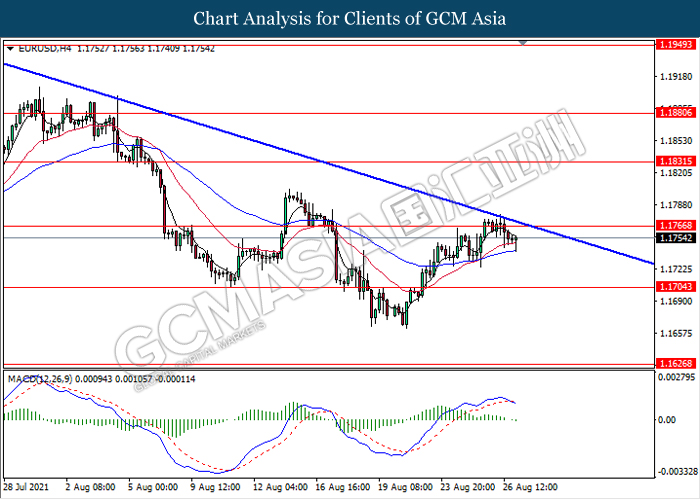Click the 1.19493 resistance price label
Viewport: 700px width, 500px height.
click(675, 44)
